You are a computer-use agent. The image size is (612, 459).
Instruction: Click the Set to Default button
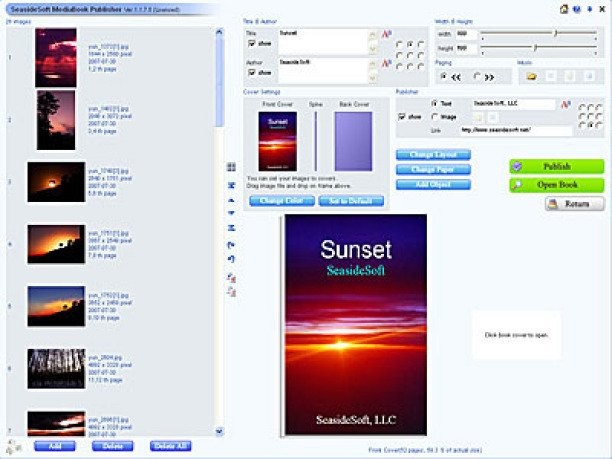coord(351,201)
